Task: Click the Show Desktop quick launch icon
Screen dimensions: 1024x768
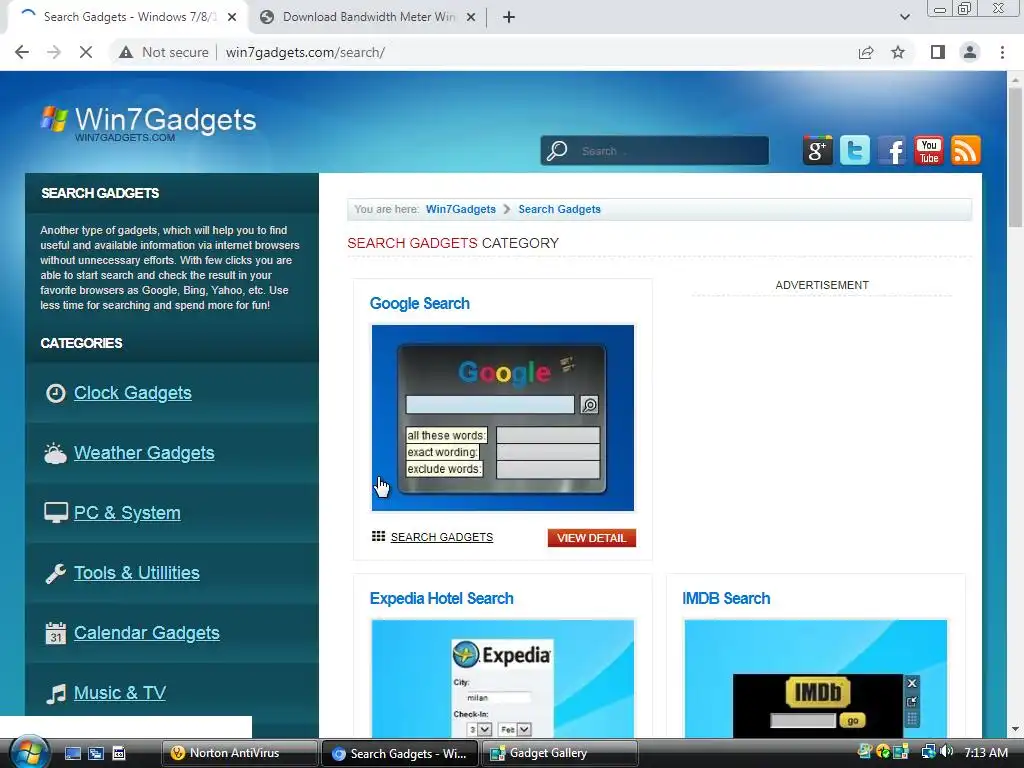Action: pyautogui.click(x=72, y=753)
